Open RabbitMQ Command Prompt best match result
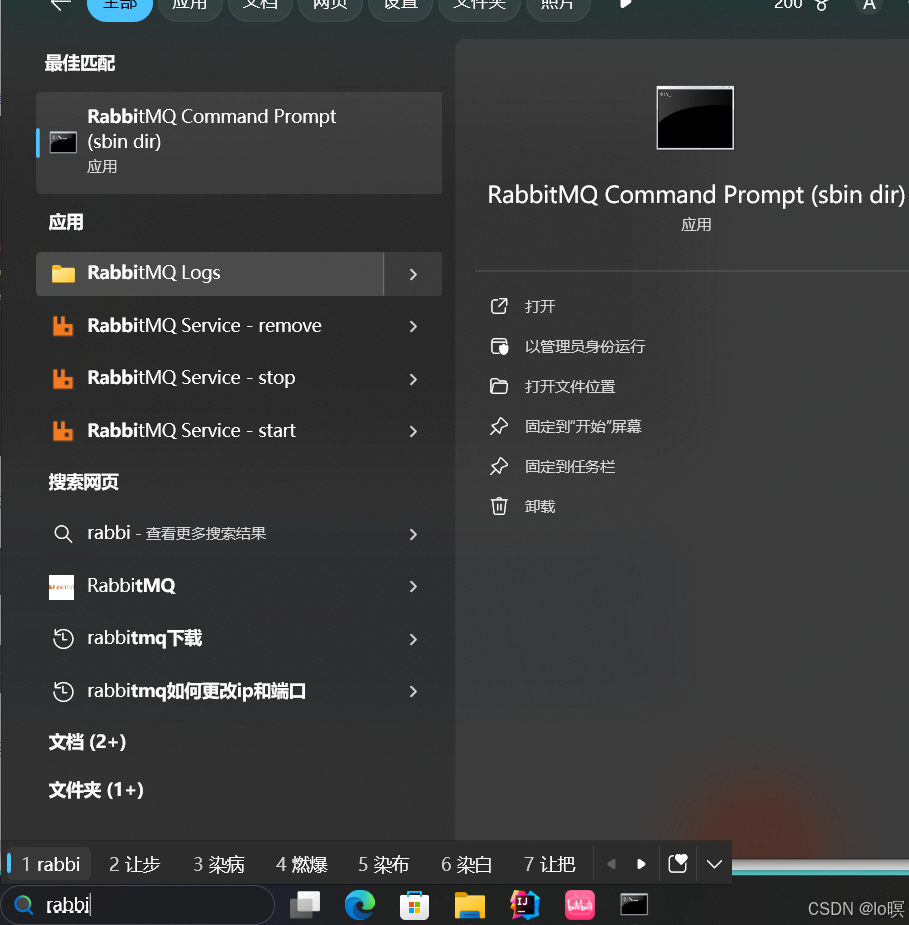The height and width of the screenshot is (925, 909). tap(239, 143)
